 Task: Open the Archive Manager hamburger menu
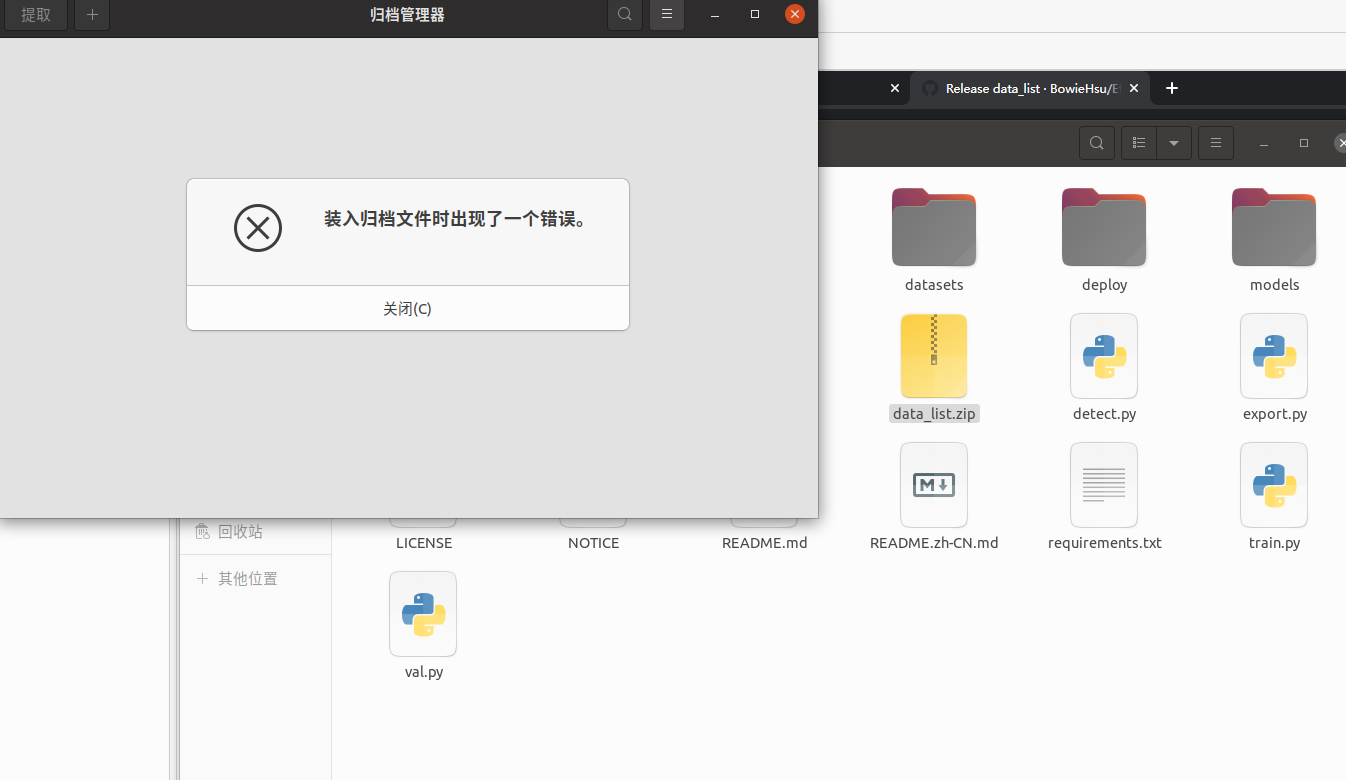point(666,14)
